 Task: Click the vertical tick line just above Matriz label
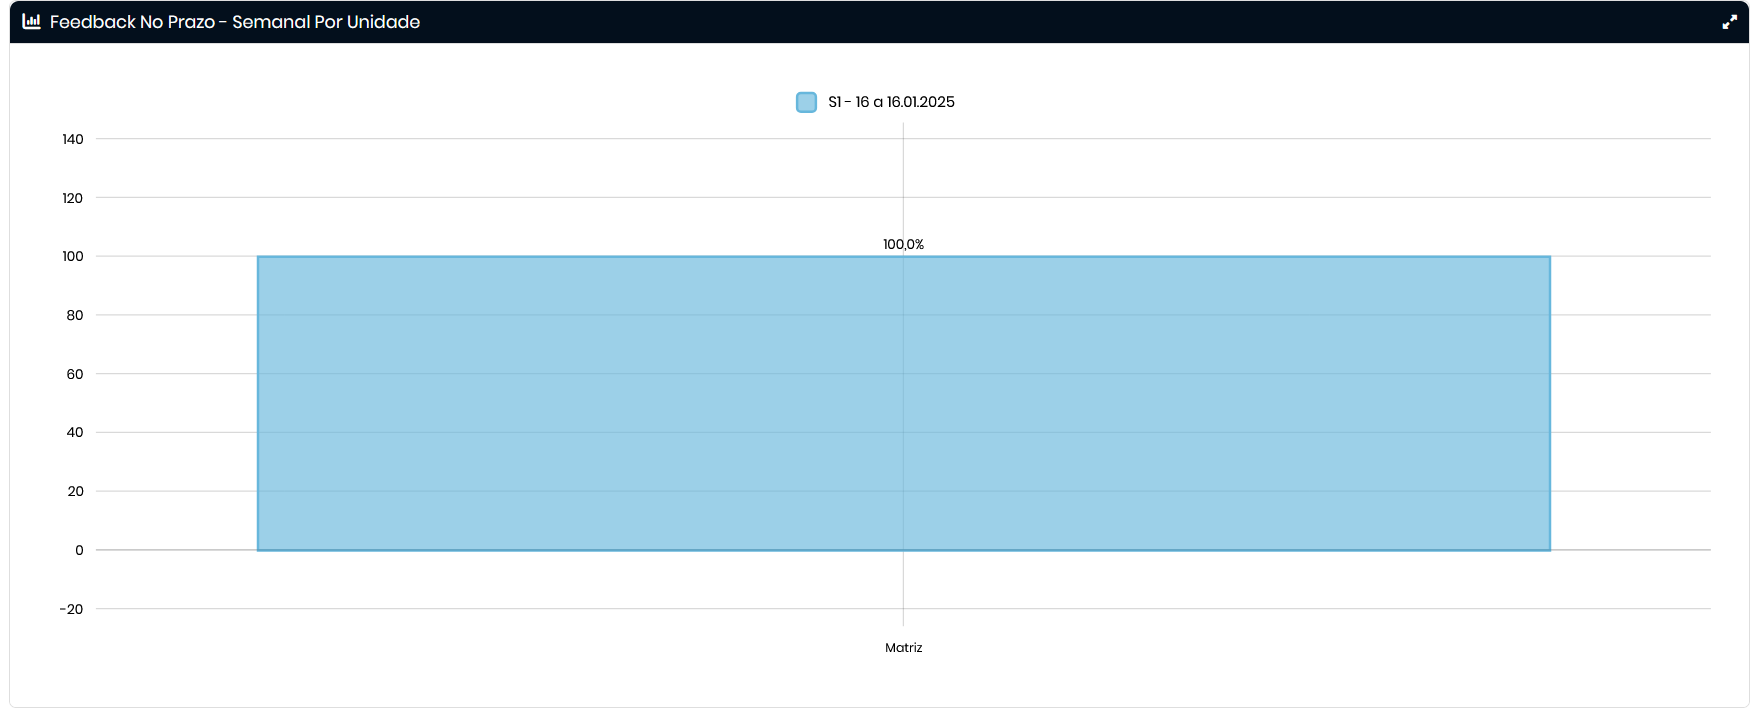click(x=903, y=600)
